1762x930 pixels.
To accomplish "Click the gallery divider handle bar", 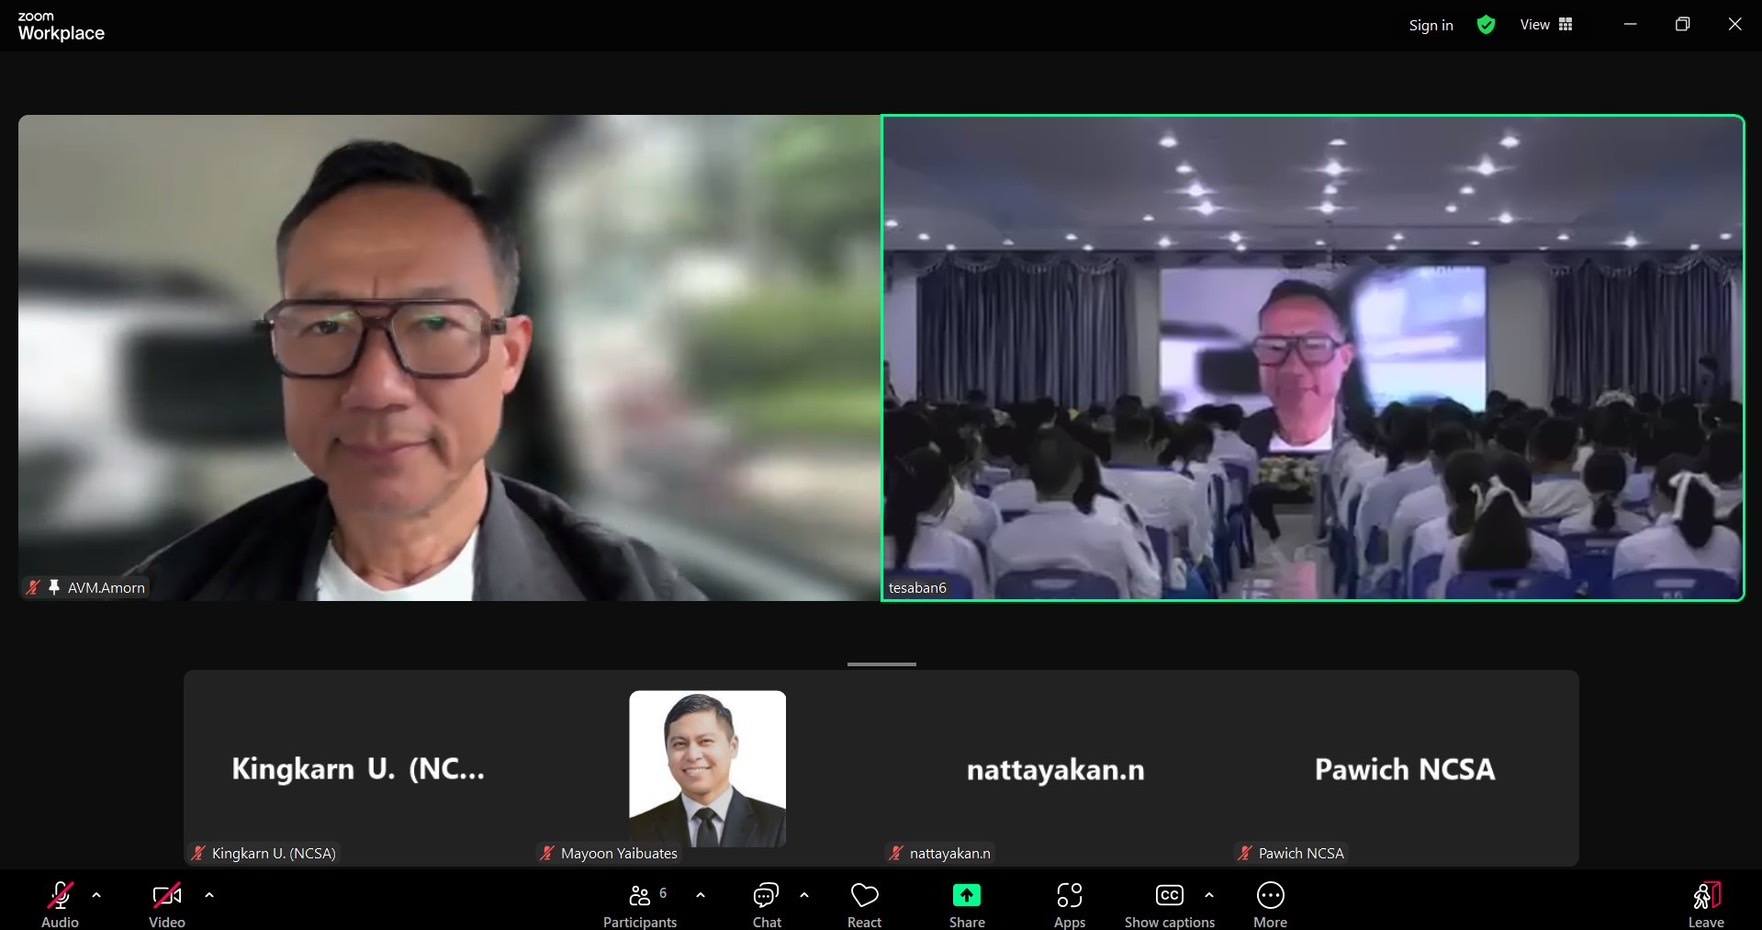I will click(x=881, y=664).
